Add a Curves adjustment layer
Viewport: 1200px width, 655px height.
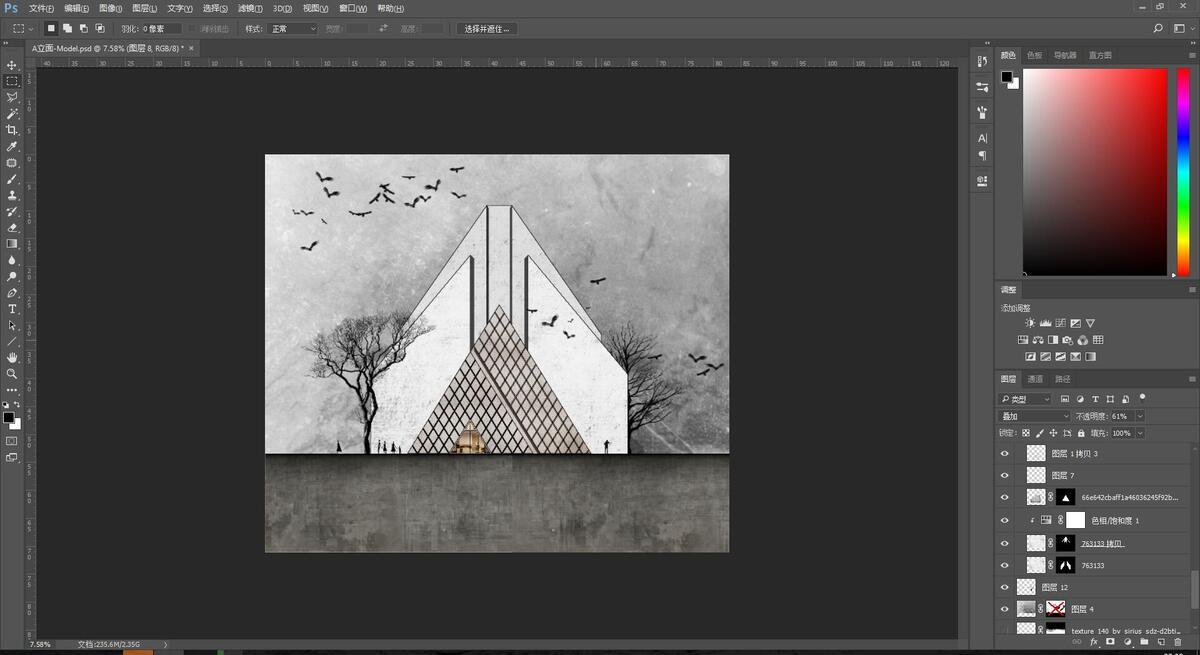pyautogui.click(x=1060, y=323)
